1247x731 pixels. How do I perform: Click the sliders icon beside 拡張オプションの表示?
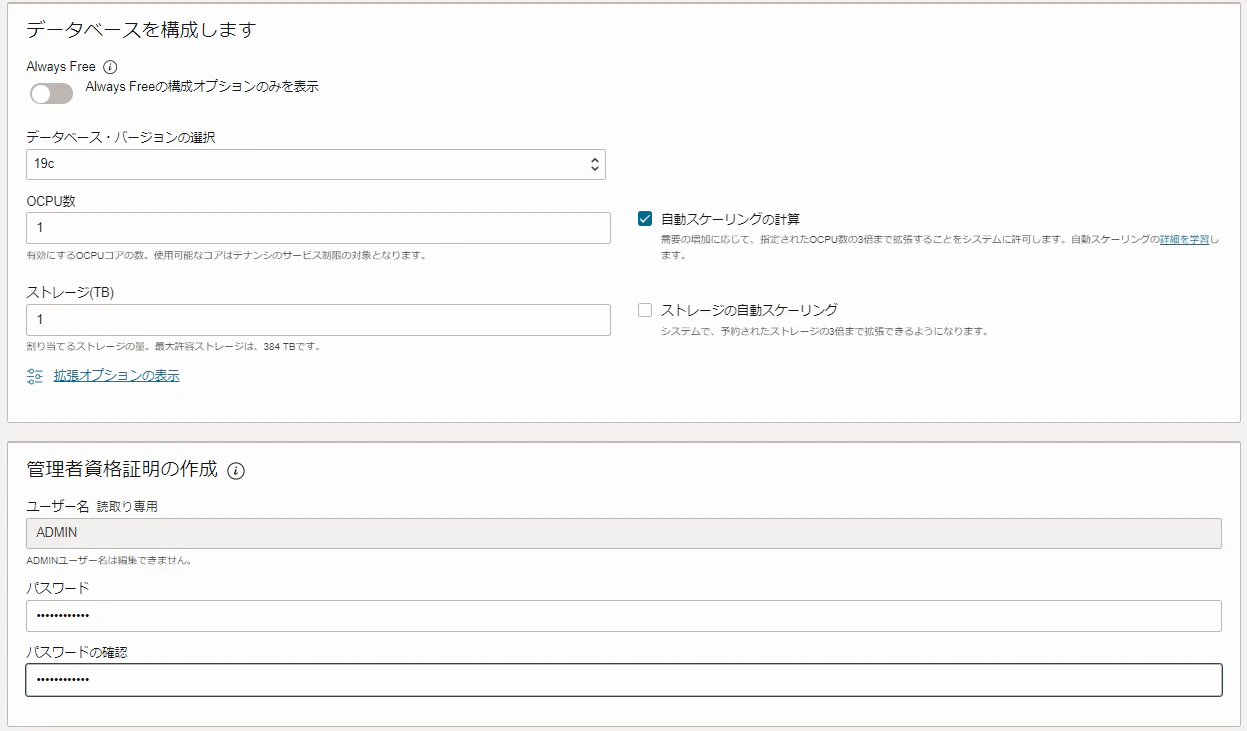pyautogui.click(x=35, y=376)
